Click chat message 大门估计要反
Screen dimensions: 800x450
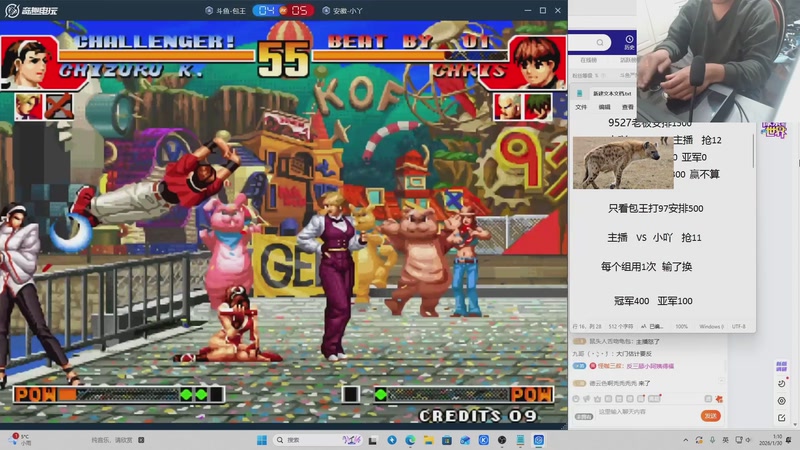[x=634, y=354]
